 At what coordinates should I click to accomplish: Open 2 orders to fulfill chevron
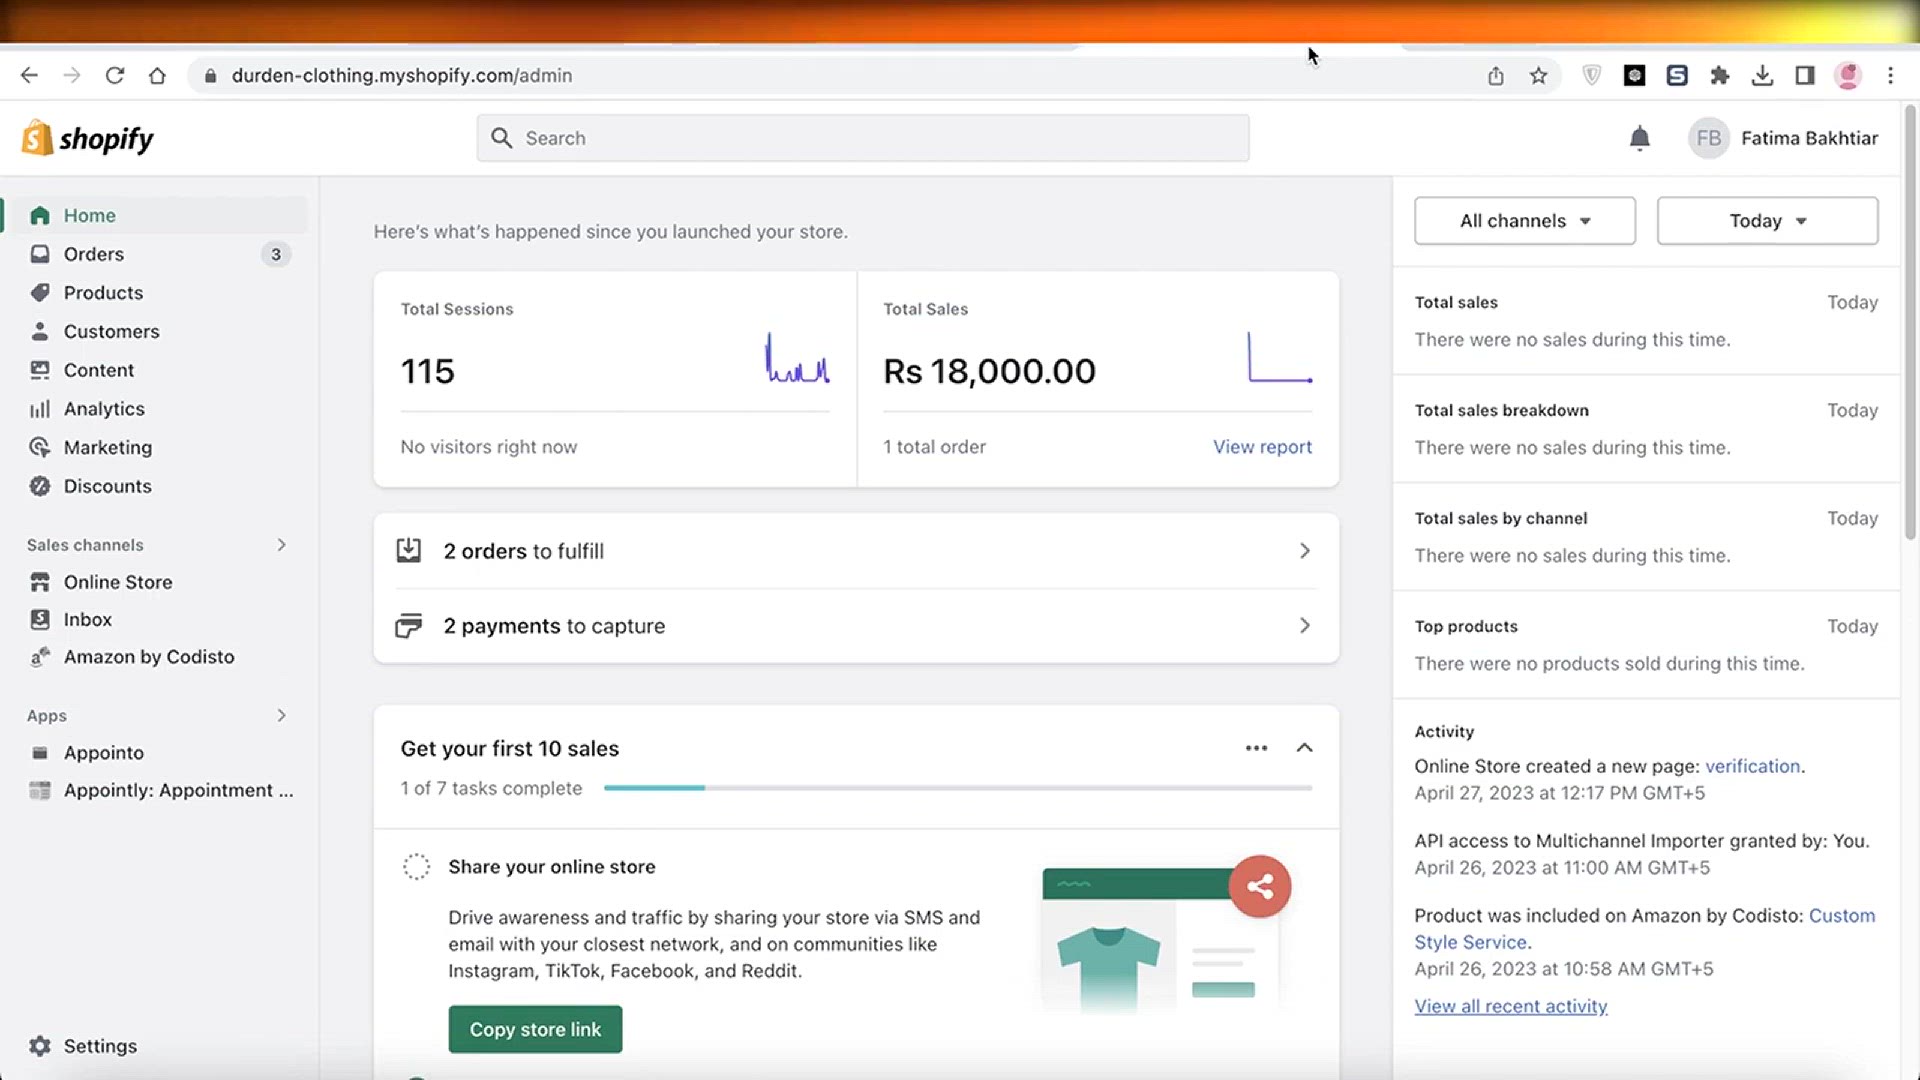1304,551
